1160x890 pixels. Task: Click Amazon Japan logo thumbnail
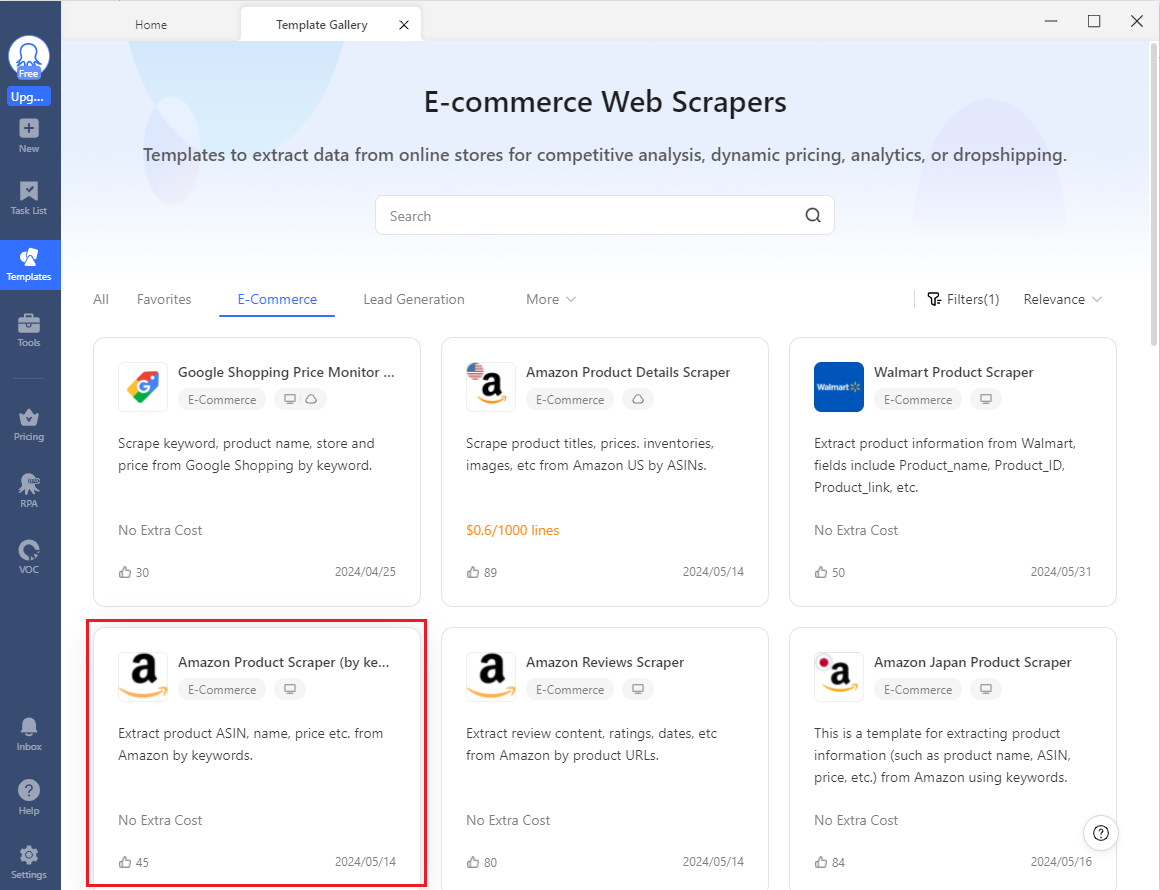pos(839,677)
